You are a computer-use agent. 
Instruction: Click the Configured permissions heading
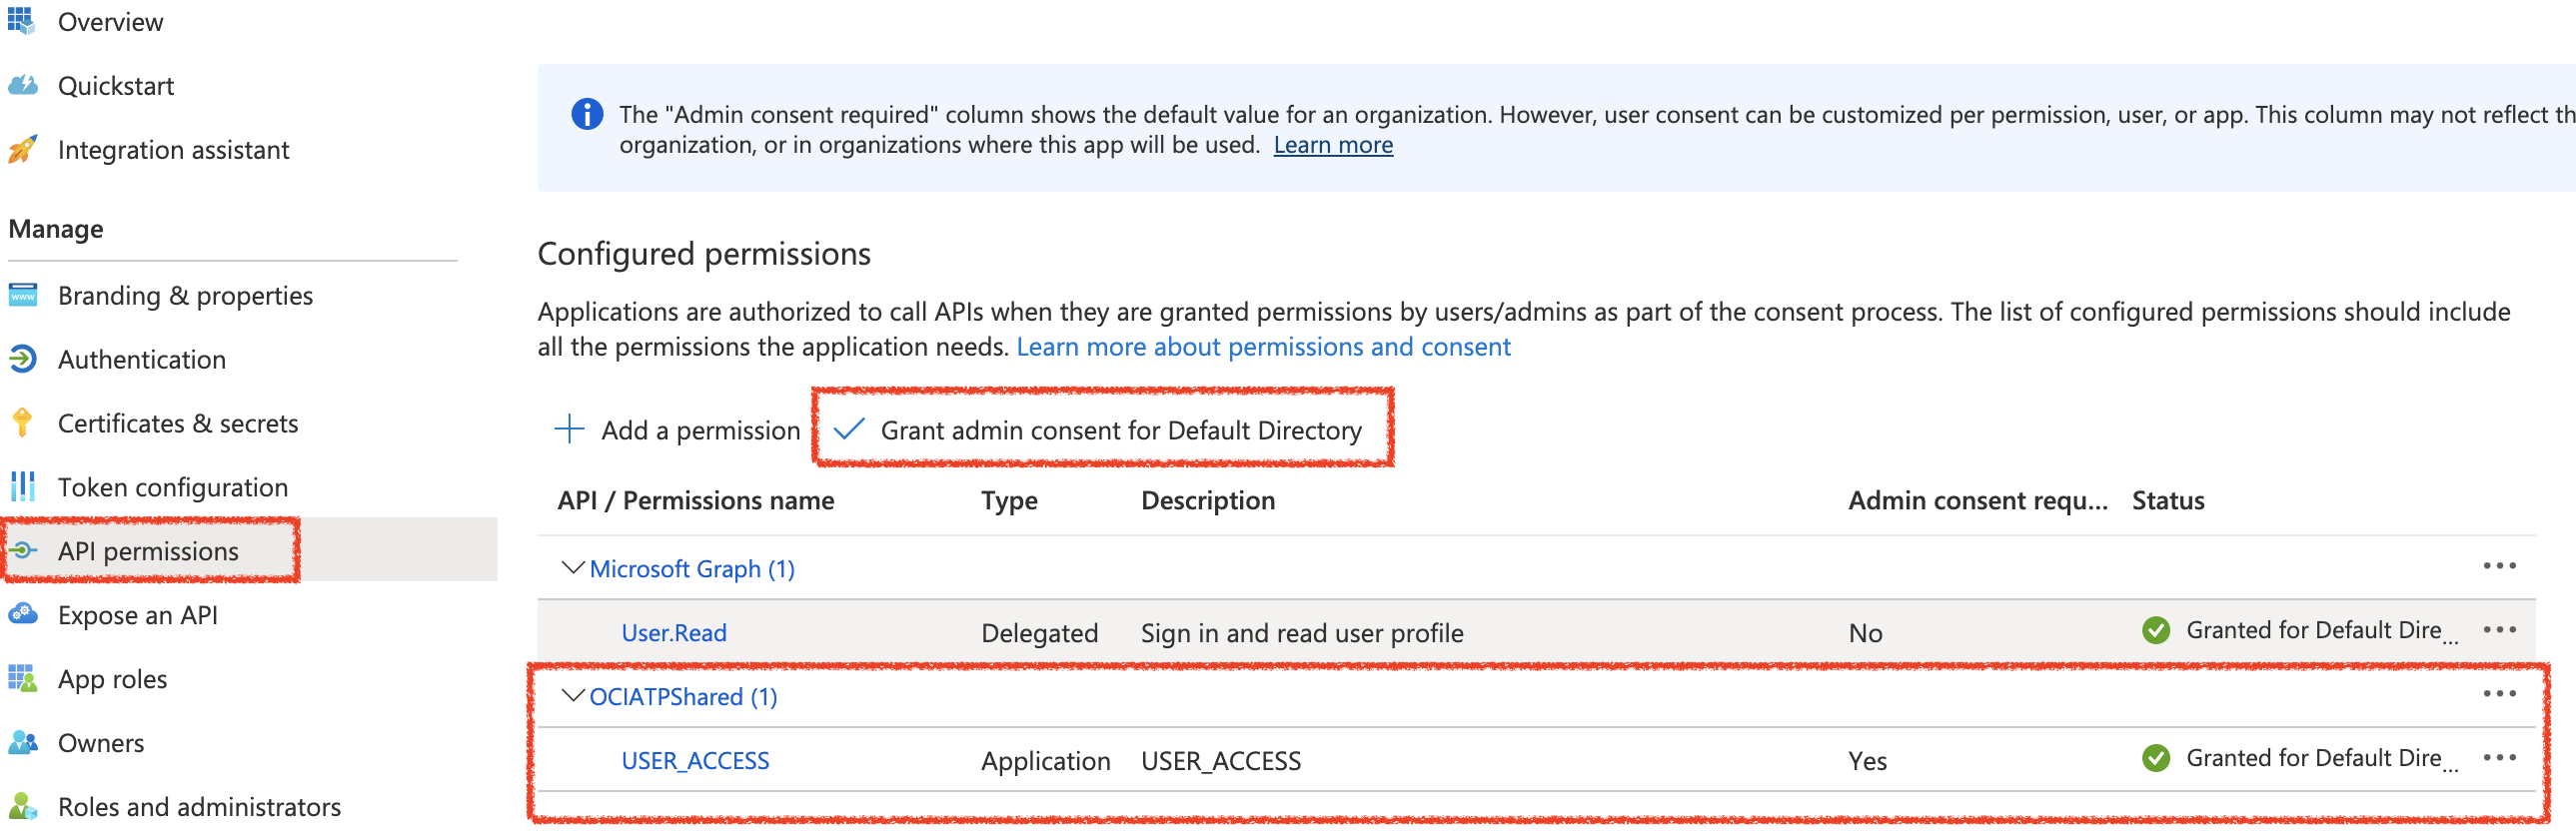704,254
